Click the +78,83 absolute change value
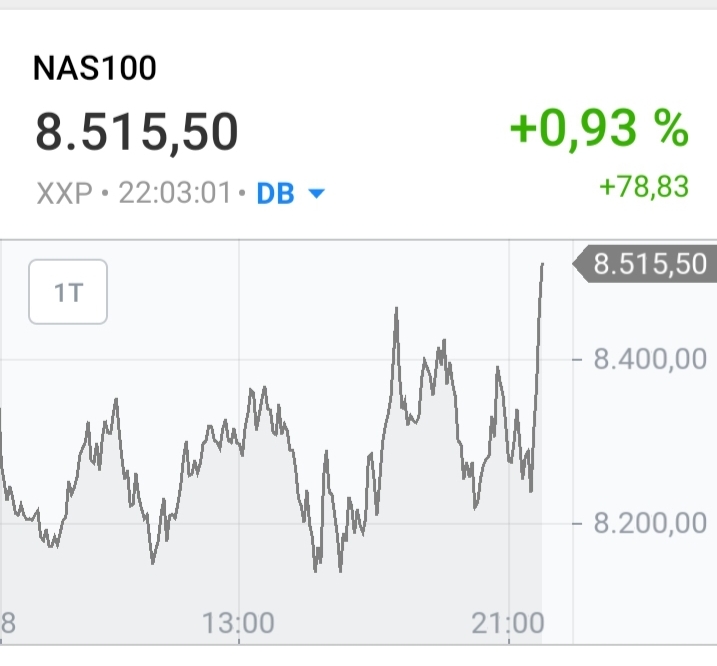The height and width of the screenshot is (666, 717). tap(643, 186)
